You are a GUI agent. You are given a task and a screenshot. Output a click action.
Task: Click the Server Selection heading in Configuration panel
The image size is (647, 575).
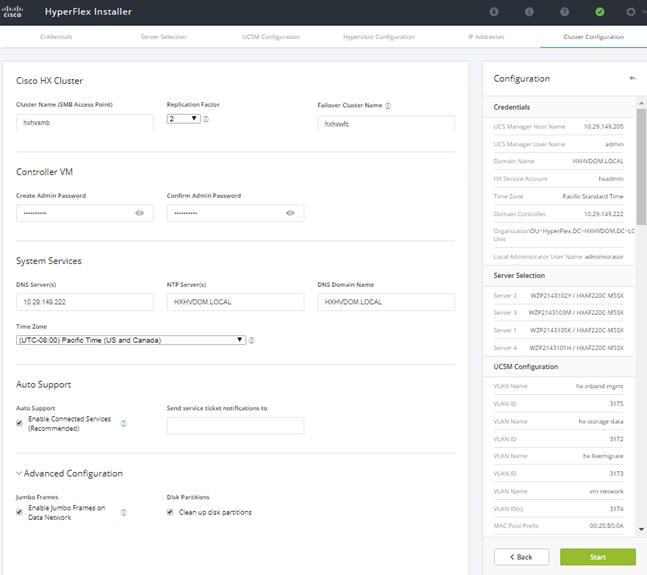[519, 276]
